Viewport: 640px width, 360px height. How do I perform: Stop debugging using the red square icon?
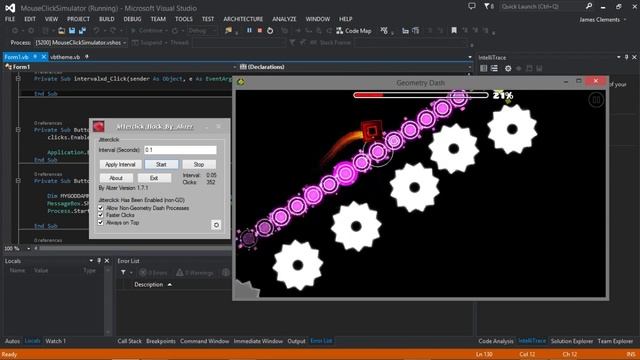pos(260,31)
